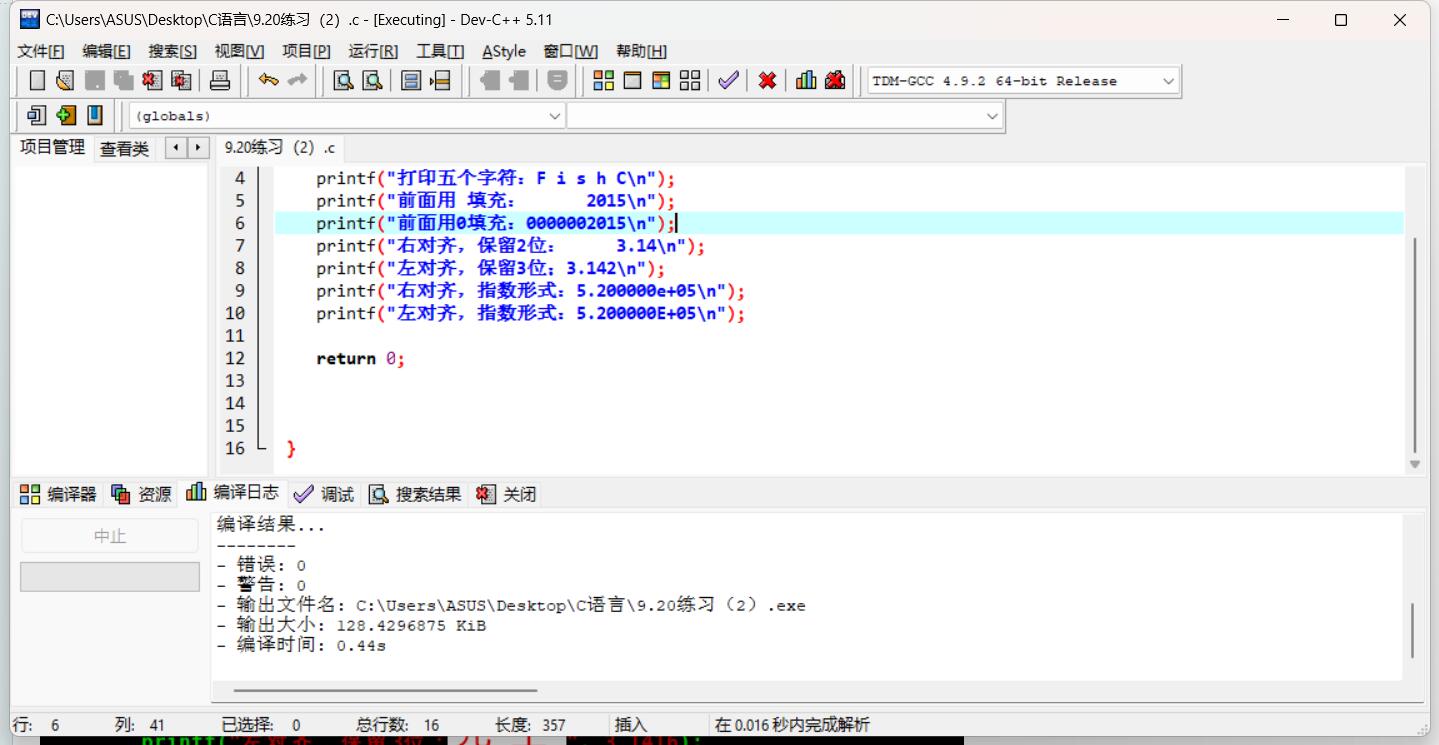This screenshot has height=745, width=1439.
Task: Undo the last edit via toolbar arrow
Action: pyautogui.click(x=268, y=81)
